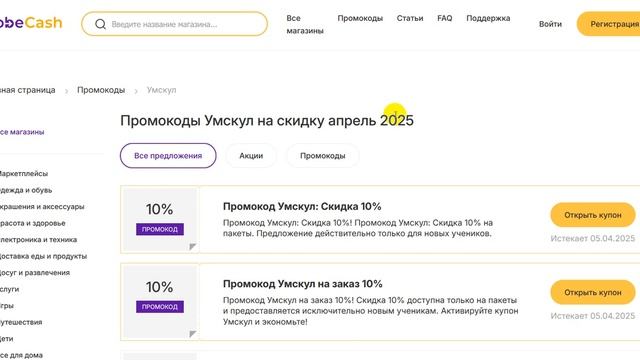Click the Регистрация button

coord(609,24)
